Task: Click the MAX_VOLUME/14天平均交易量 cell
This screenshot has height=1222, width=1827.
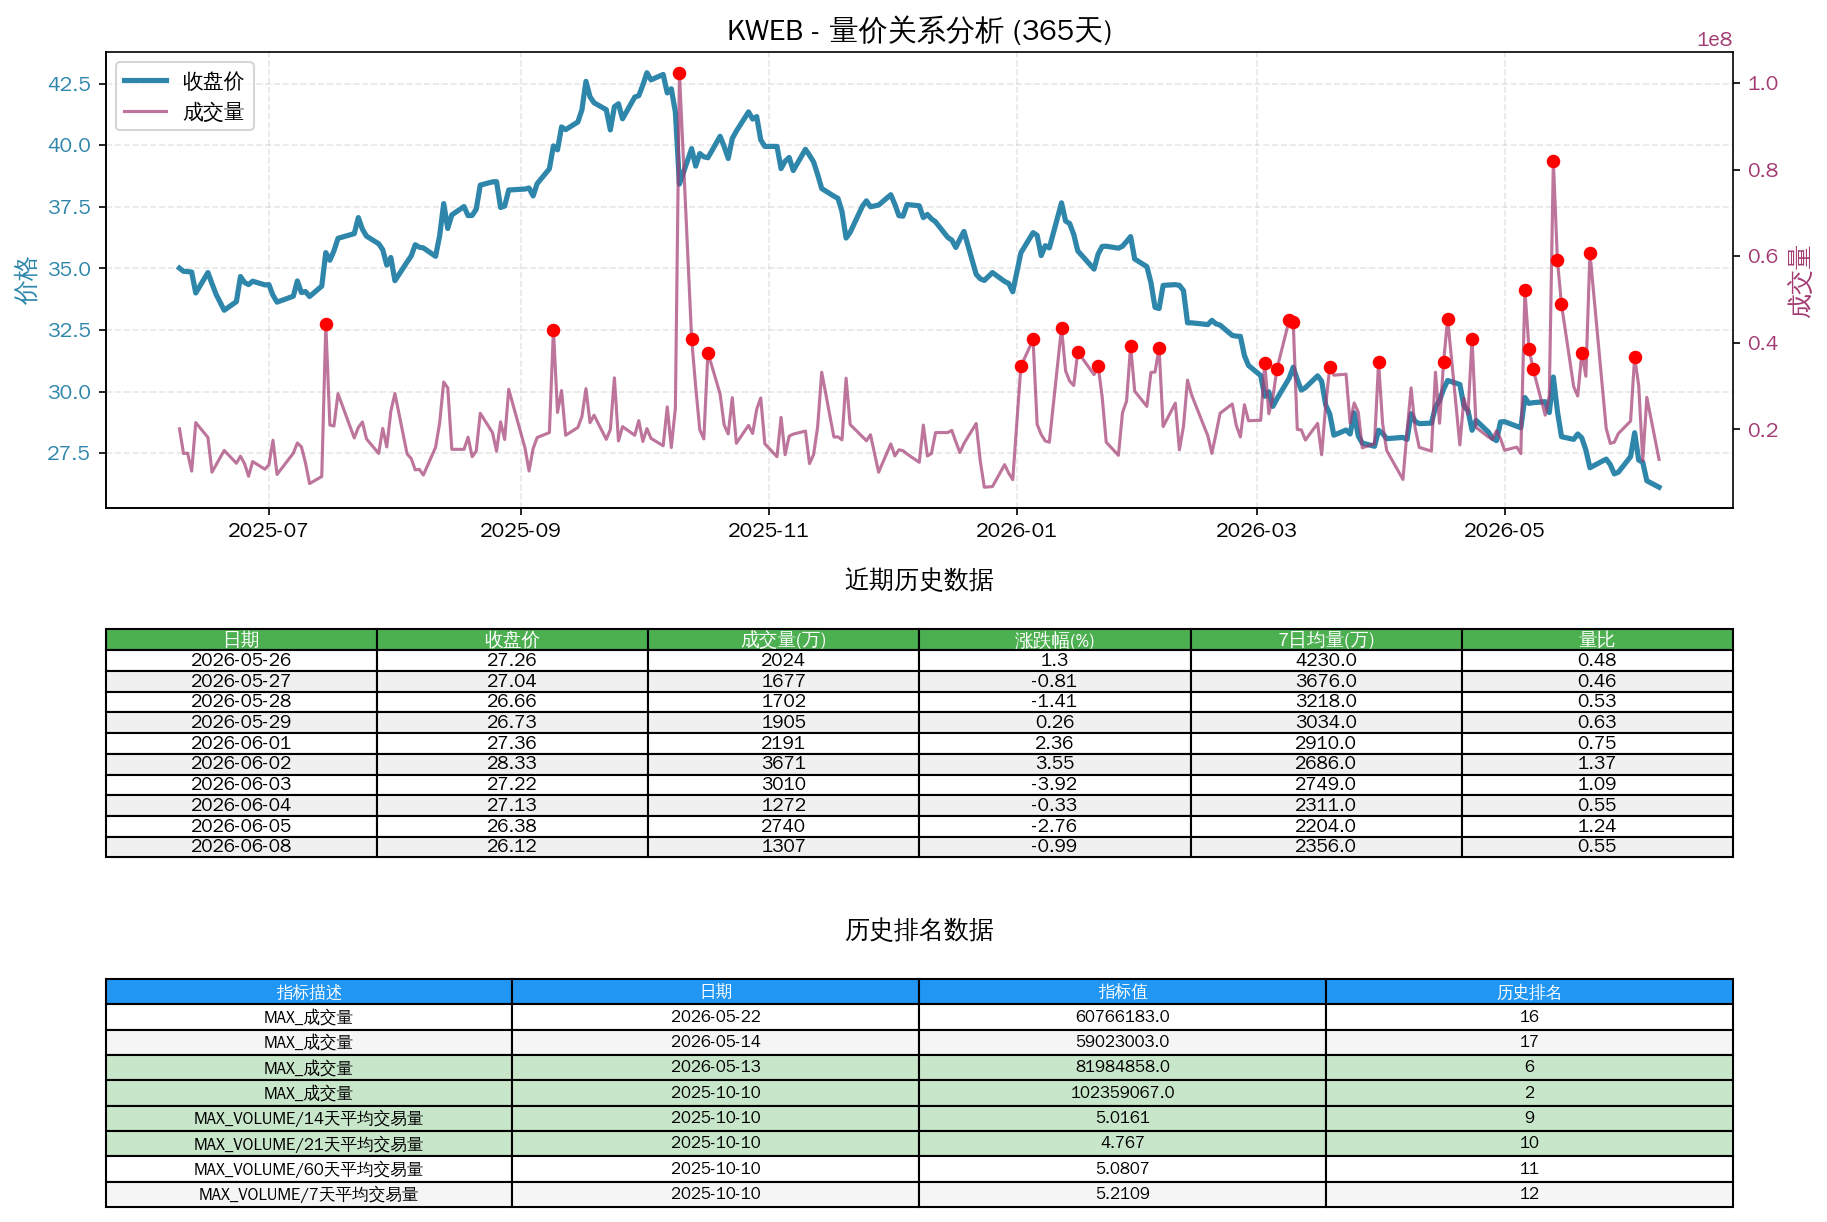Action: [309, 1118]
